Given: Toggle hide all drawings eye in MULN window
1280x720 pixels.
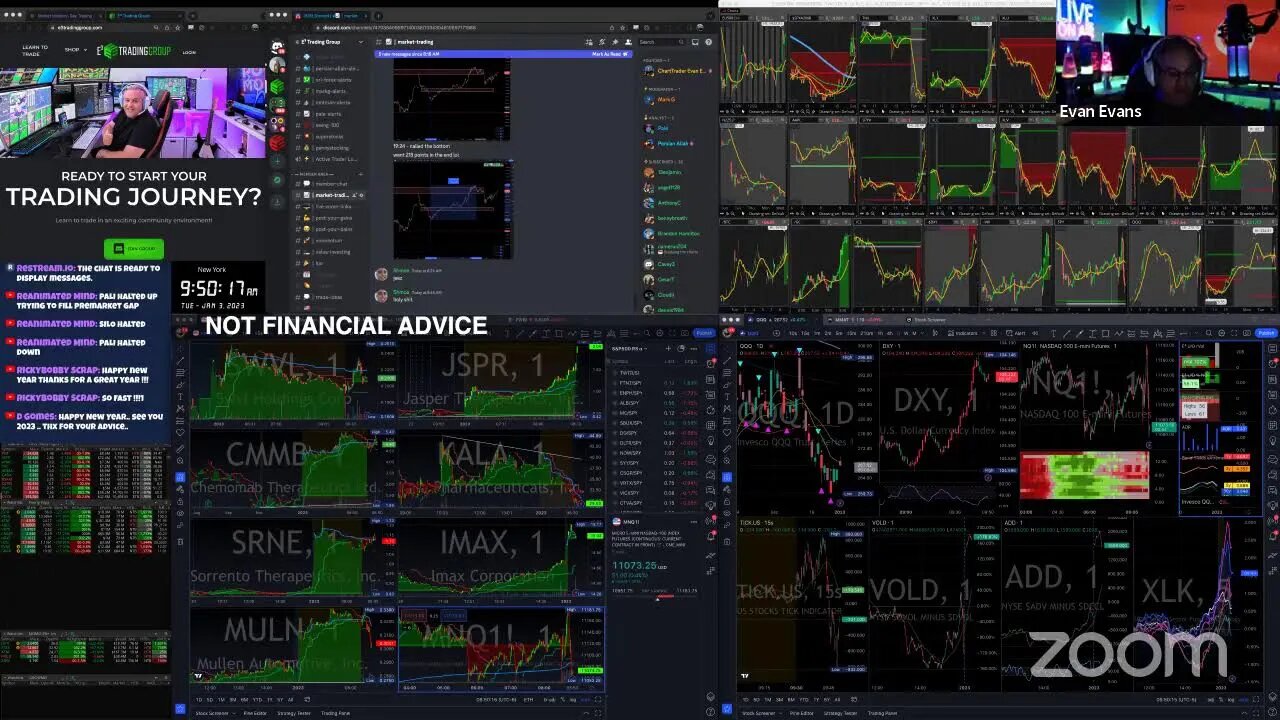Looking at the screenshot, I should [180, 513].
